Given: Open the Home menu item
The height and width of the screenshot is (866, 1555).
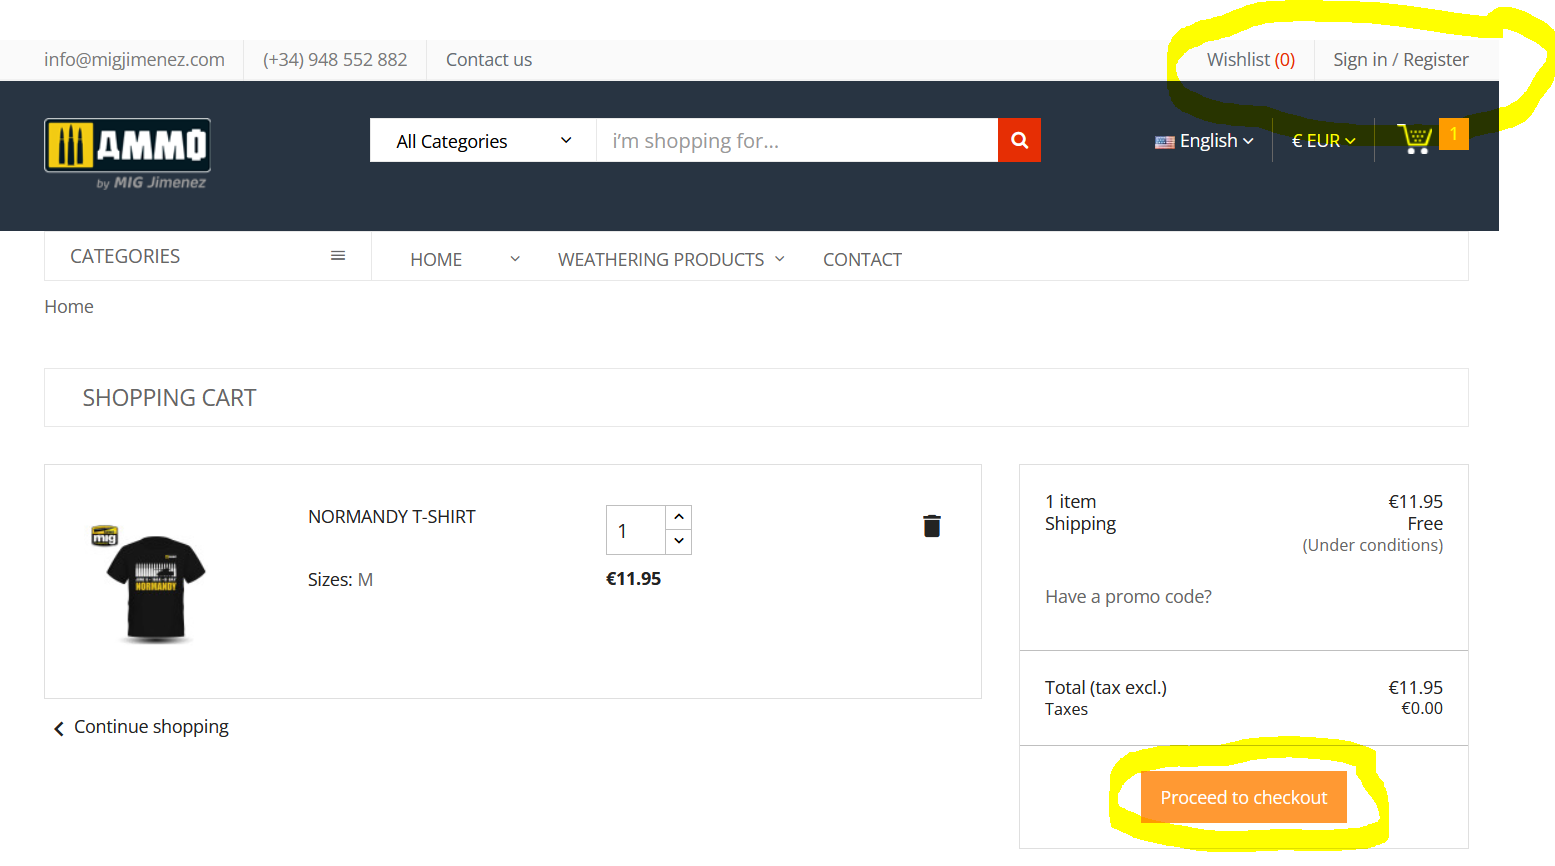Looking at the screenshot, I should pyautogui.click(x=436, y=259).
